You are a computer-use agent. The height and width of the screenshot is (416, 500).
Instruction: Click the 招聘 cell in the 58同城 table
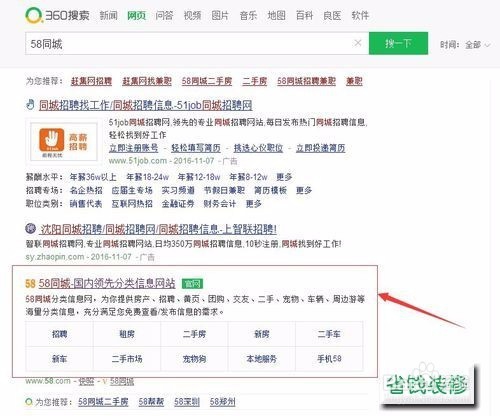click(x=60, y=334)
